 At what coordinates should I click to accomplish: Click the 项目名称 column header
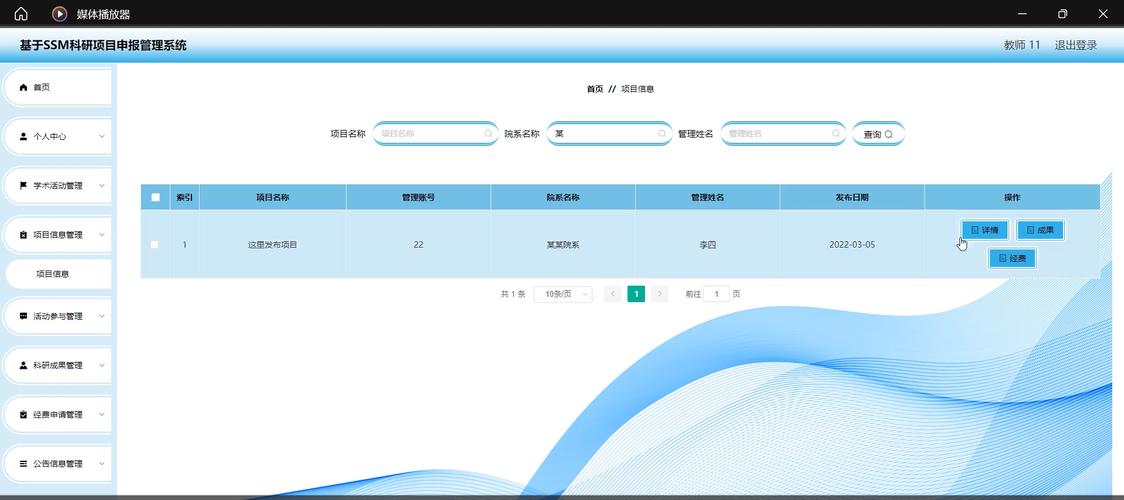click(272, 198)
